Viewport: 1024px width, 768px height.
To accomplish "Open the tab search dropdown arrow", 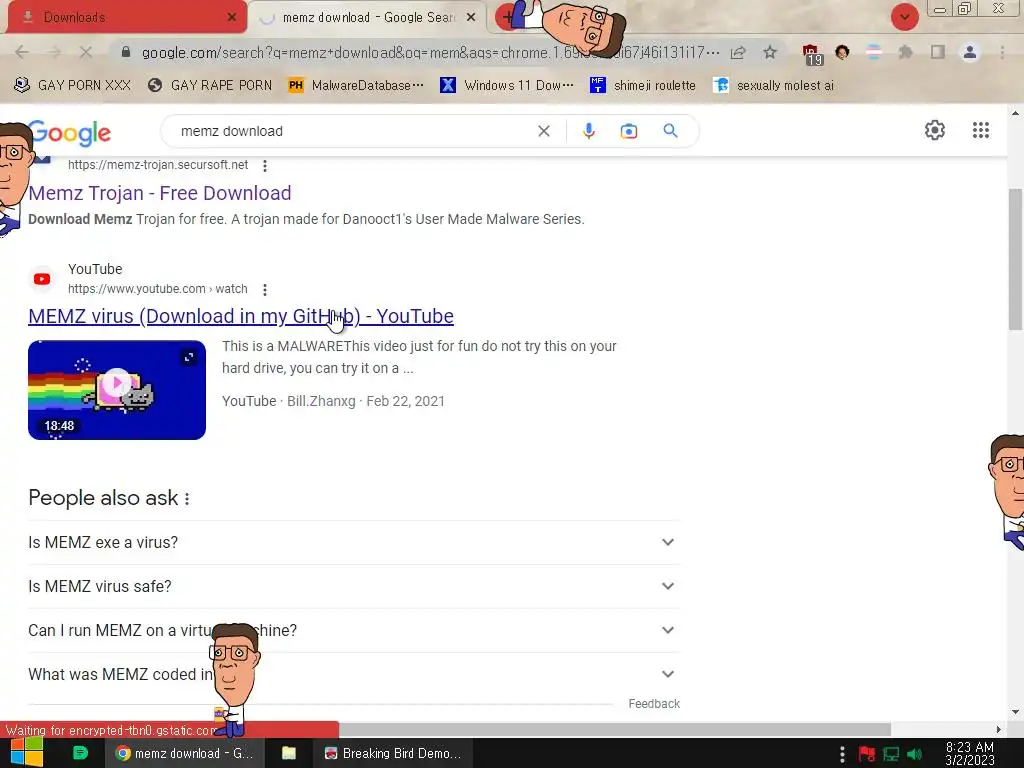I will pos(904,17).
